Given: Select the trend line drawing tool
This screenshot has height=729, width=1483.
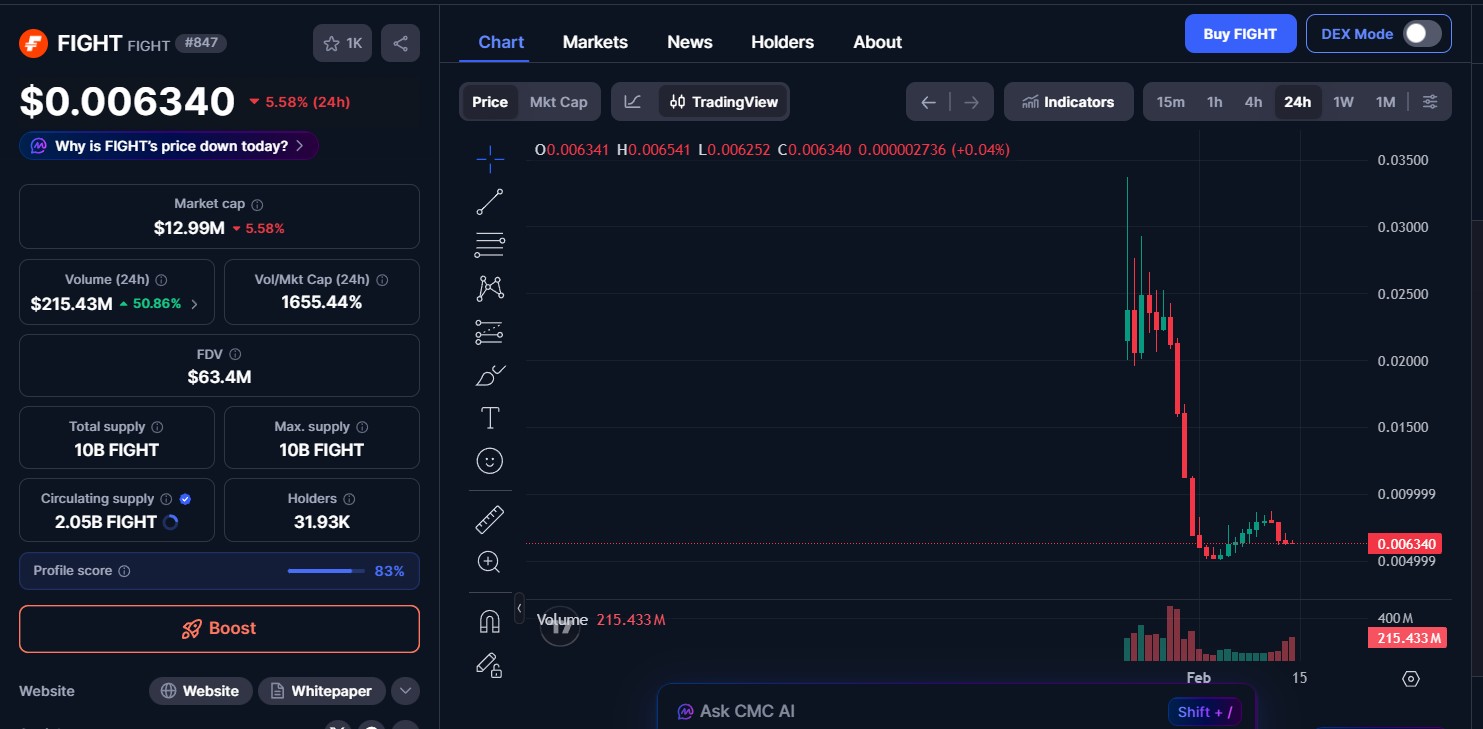Looking at the screenshot, I should (x=490, y=201).
